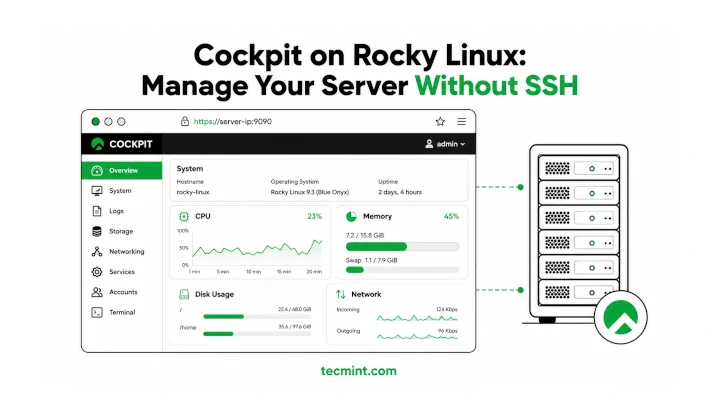Open the browser hamburger menu
The image size is (720, 405).
(461, 121)
